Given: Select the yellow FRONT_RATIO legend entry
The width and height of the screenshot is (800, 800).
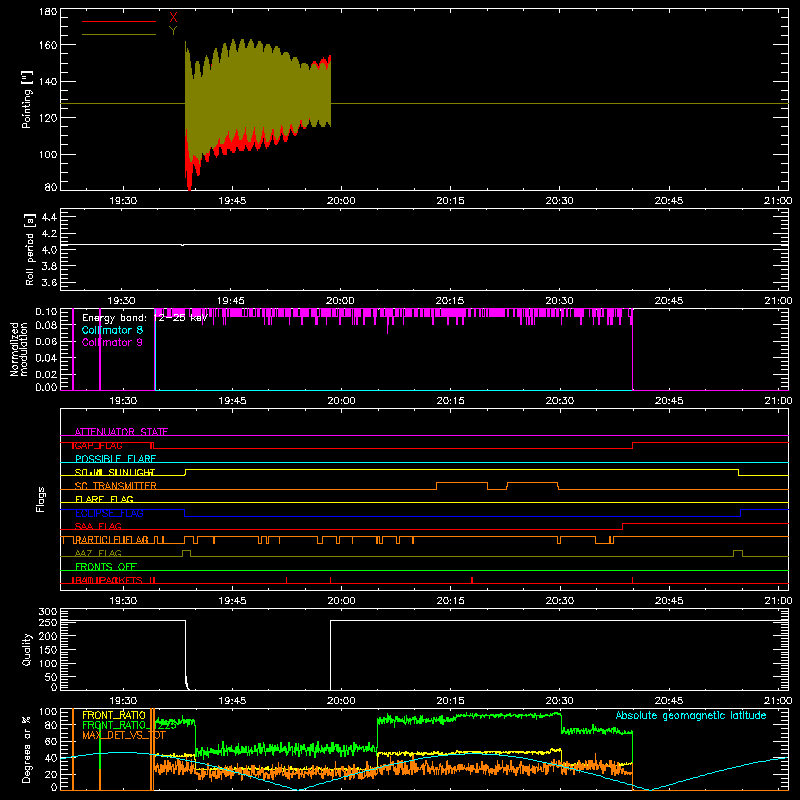Looking at the screenshot, I should [114, 715].
